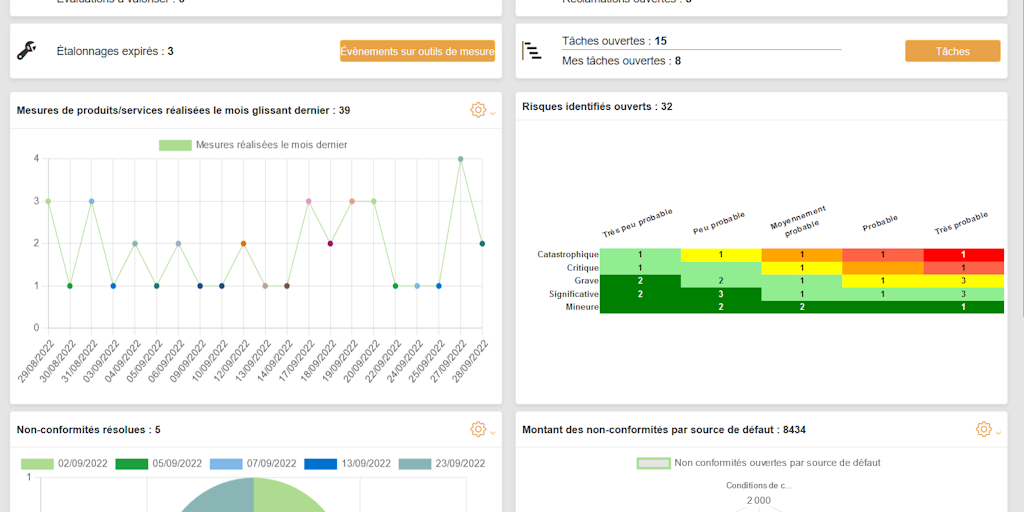Click the teal pie slice of resolved non-conformities

tap(219, 496)
